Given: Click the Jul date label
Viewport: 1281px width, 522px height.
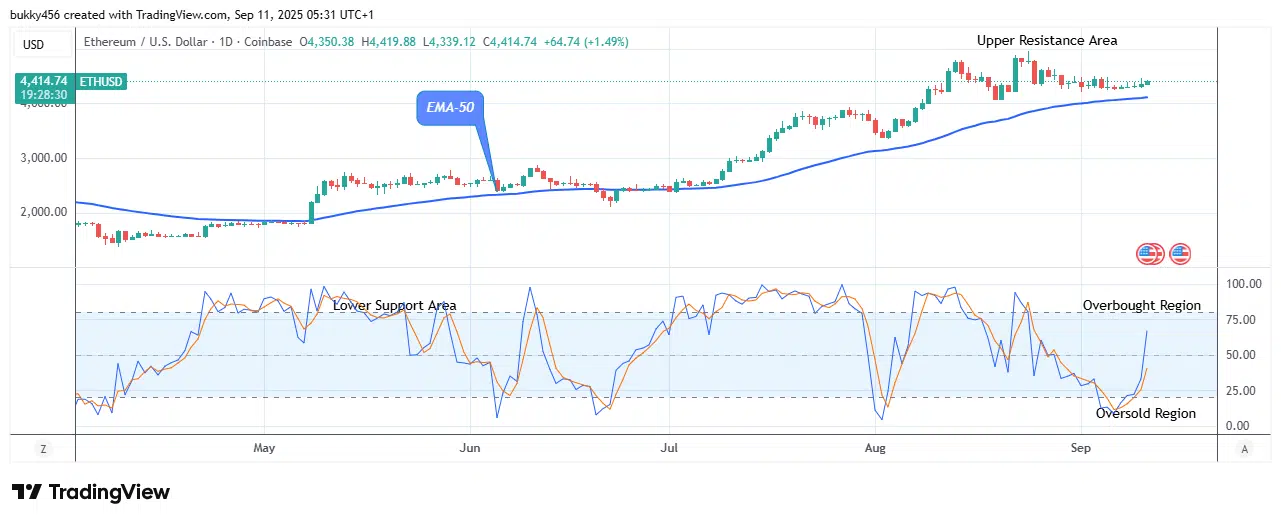Looking at the screenshot, I should (670, 449).
